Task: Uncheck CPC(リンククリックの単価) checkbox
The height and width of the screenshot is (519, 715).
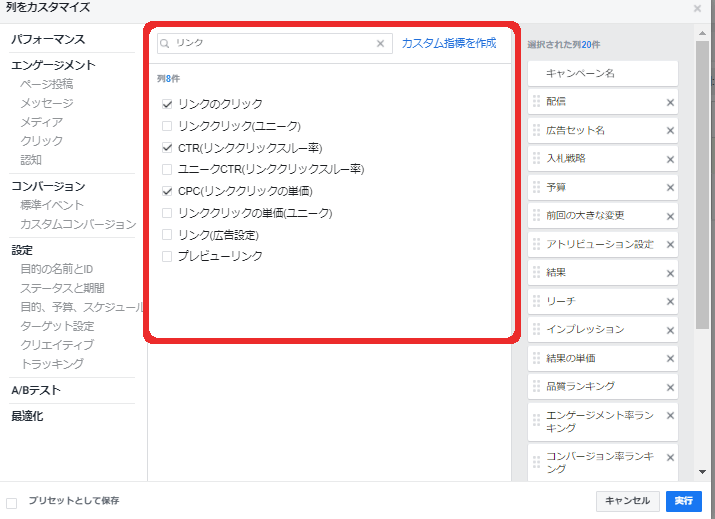Action: coord(167,191)
